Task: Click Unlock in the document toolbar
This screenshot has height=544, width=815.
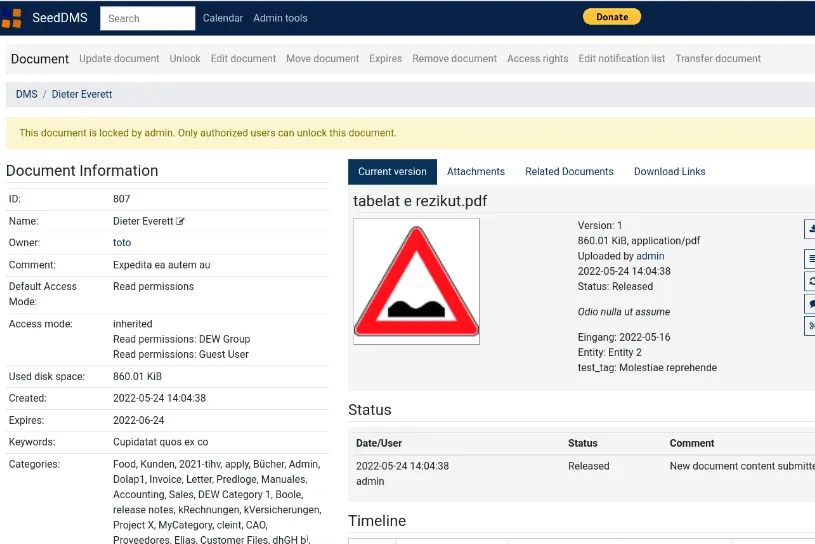Action: click(x=185, y=59)
